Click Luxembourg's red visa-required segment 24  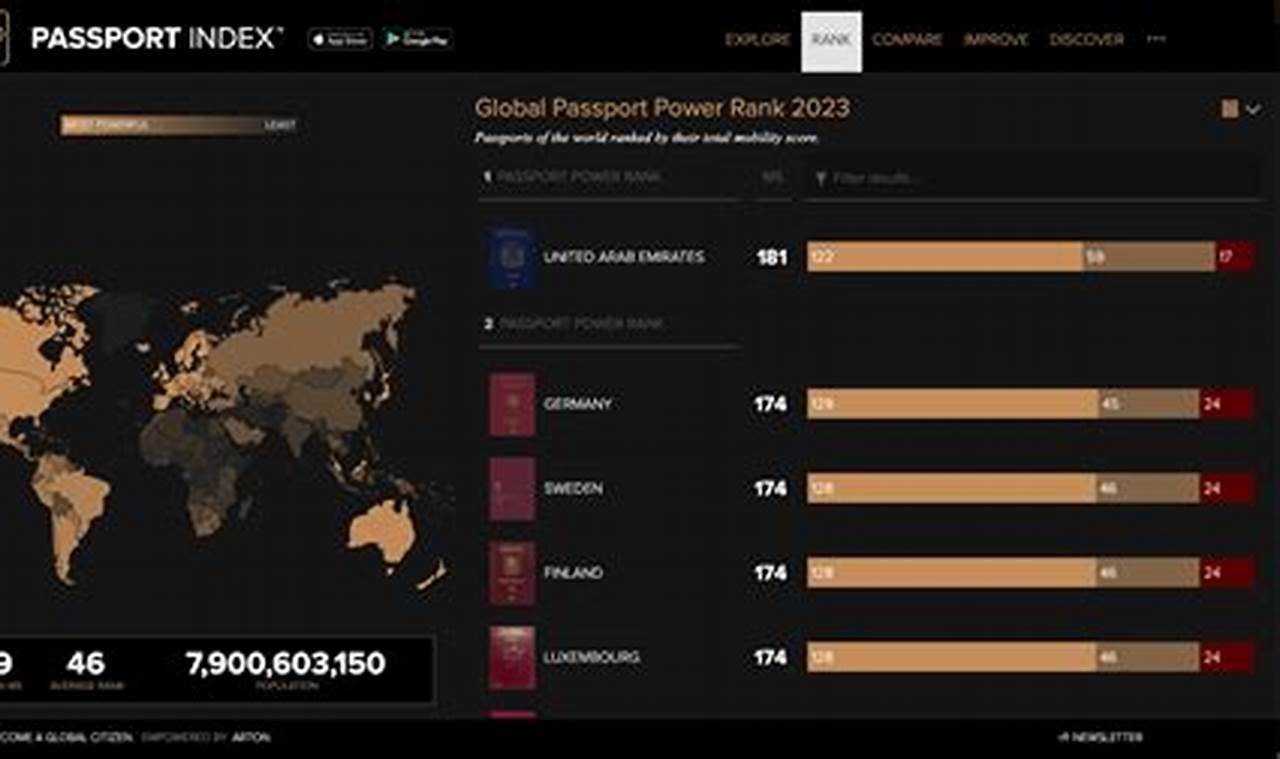click(1227, 658)
